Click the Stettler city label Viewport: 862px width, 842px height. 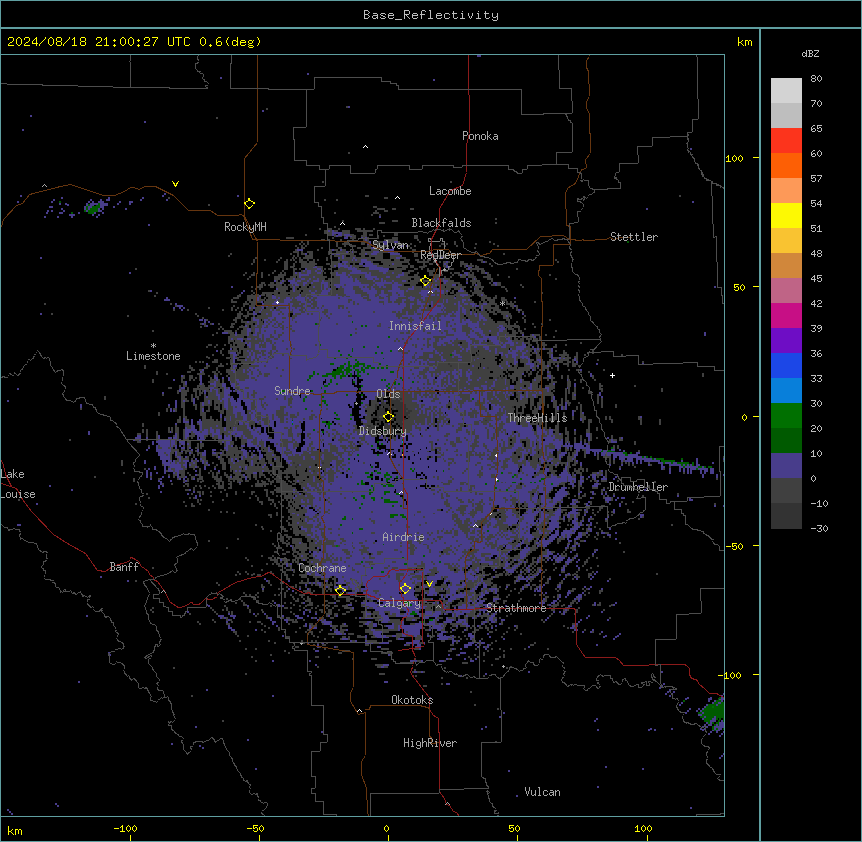point(633,237)
